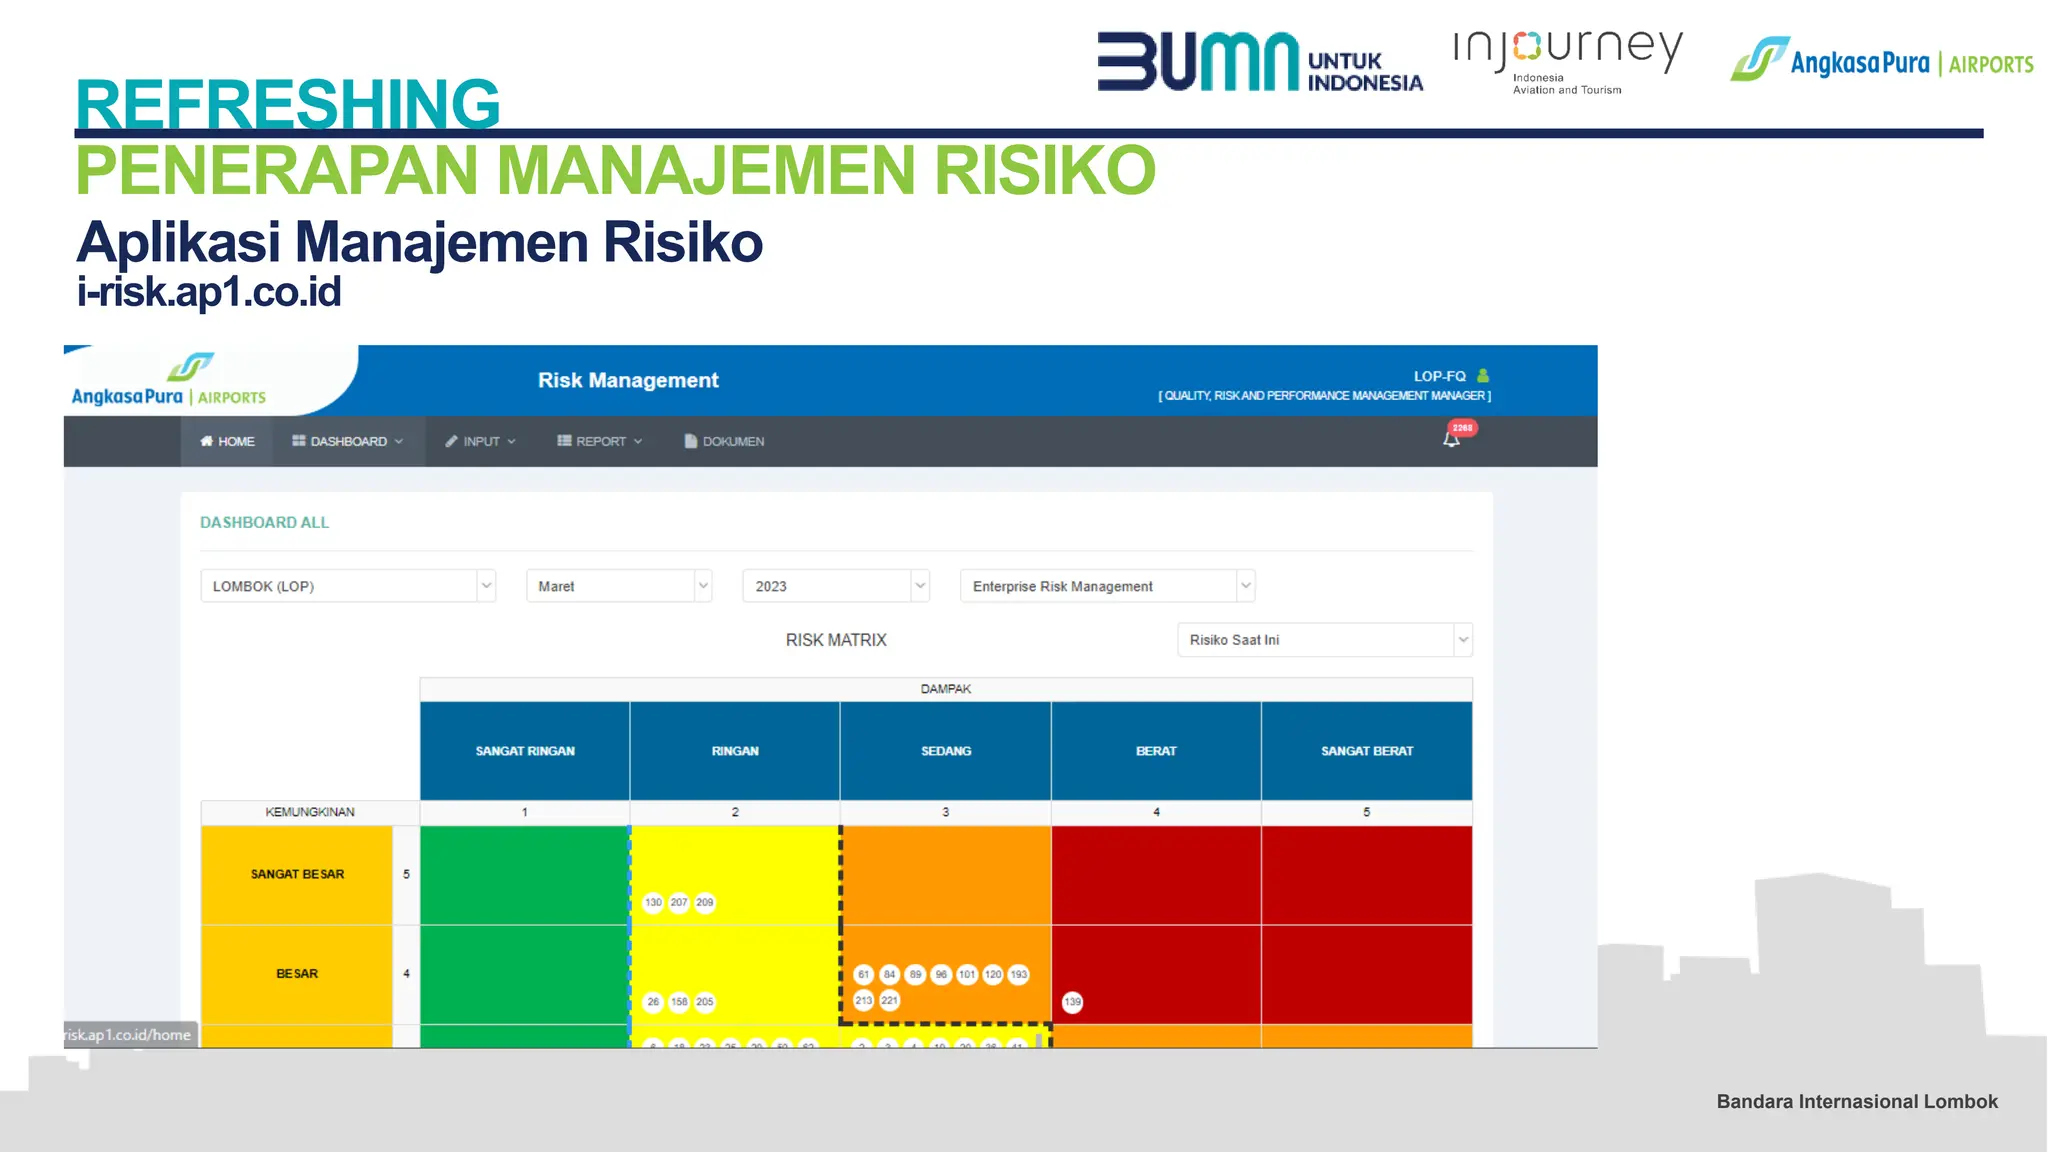This screenshot has width=2048, height=1152.
Task: Expand the 2023 year dropdown
Action: click(x=835, y=586)
